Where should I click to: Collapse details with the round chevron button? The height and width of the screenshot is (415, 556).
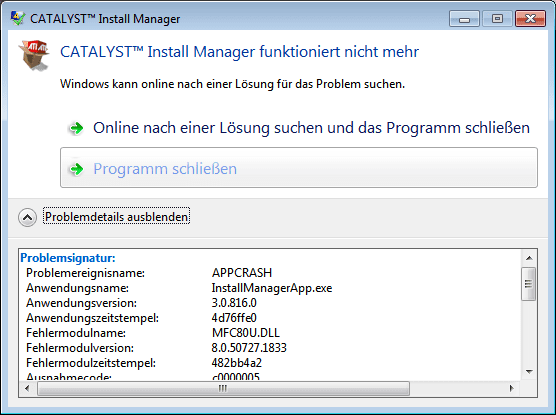click(x=27, y=217)
